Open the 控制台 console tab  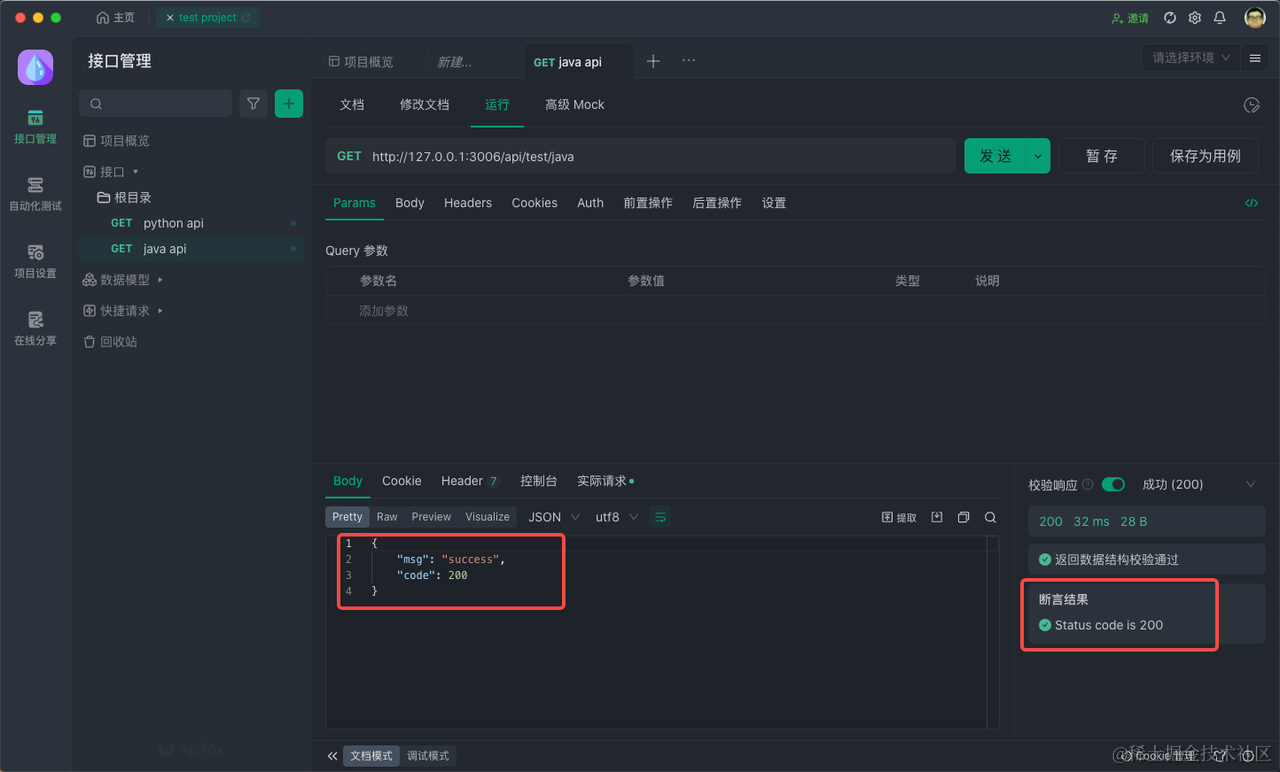tap(539, 481)
